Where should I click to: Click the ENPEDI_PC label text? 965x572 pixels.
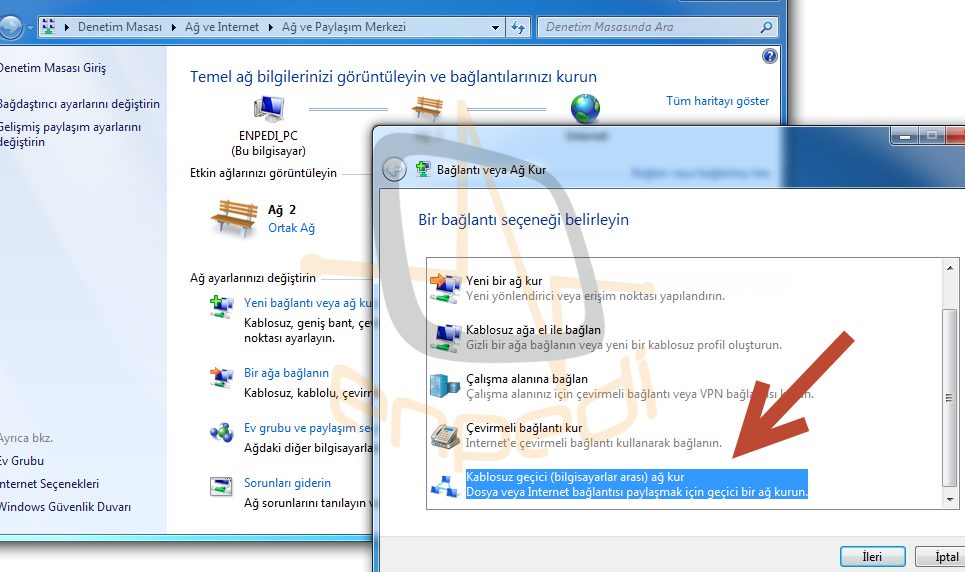[268, 135]
